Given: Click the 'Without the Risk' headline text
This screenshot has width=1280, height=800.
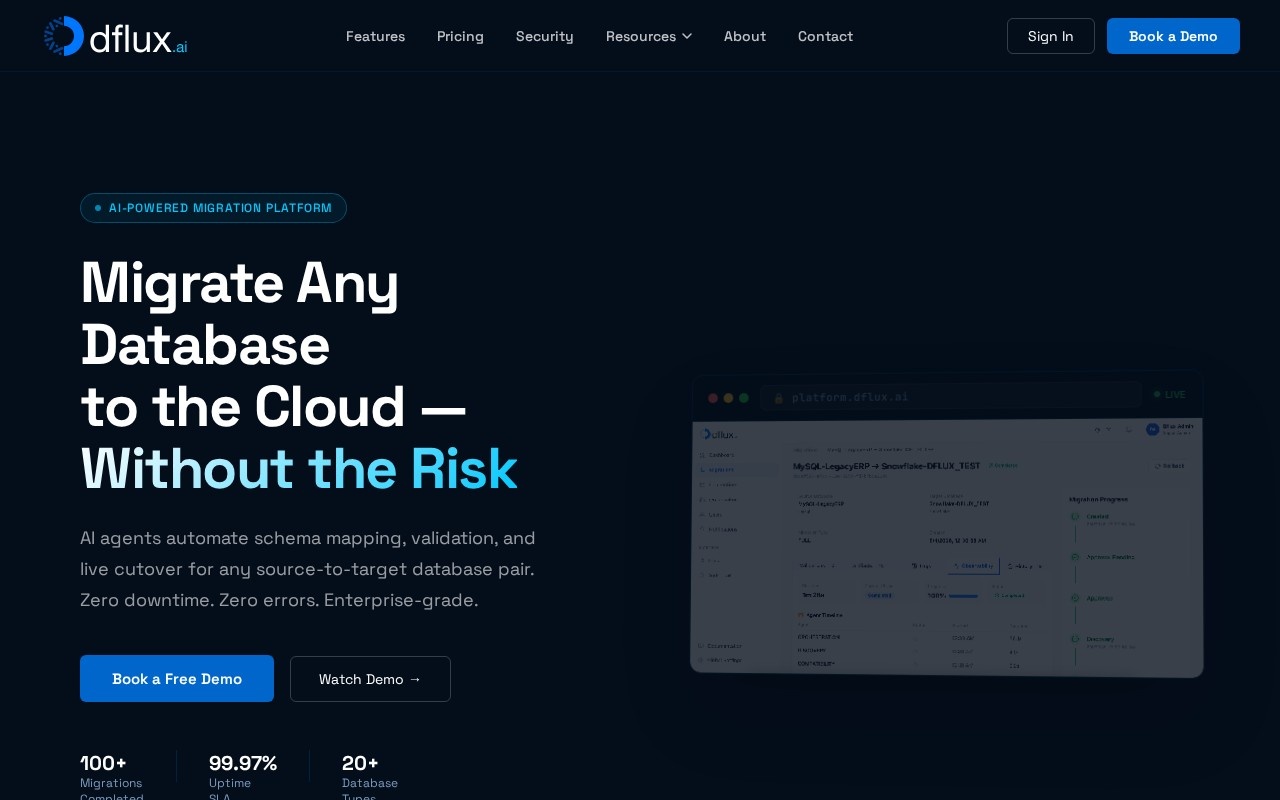Looking at the screenshot, I should click(x=299, y=468).
